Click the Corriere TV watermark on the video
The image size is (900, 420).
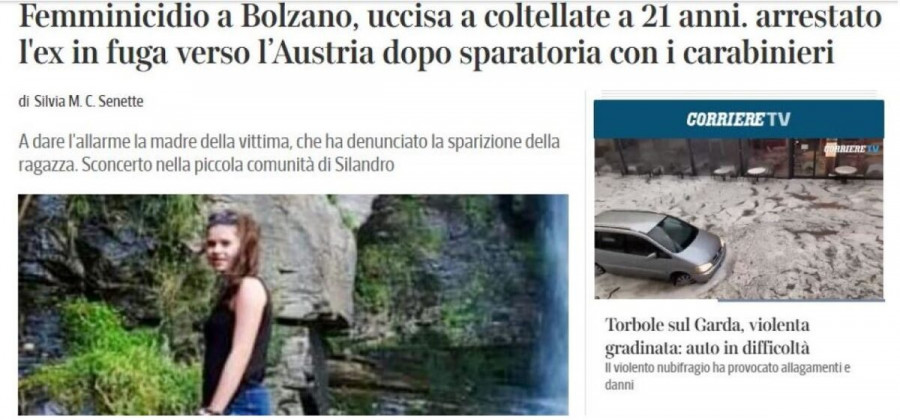pos(852,149)
